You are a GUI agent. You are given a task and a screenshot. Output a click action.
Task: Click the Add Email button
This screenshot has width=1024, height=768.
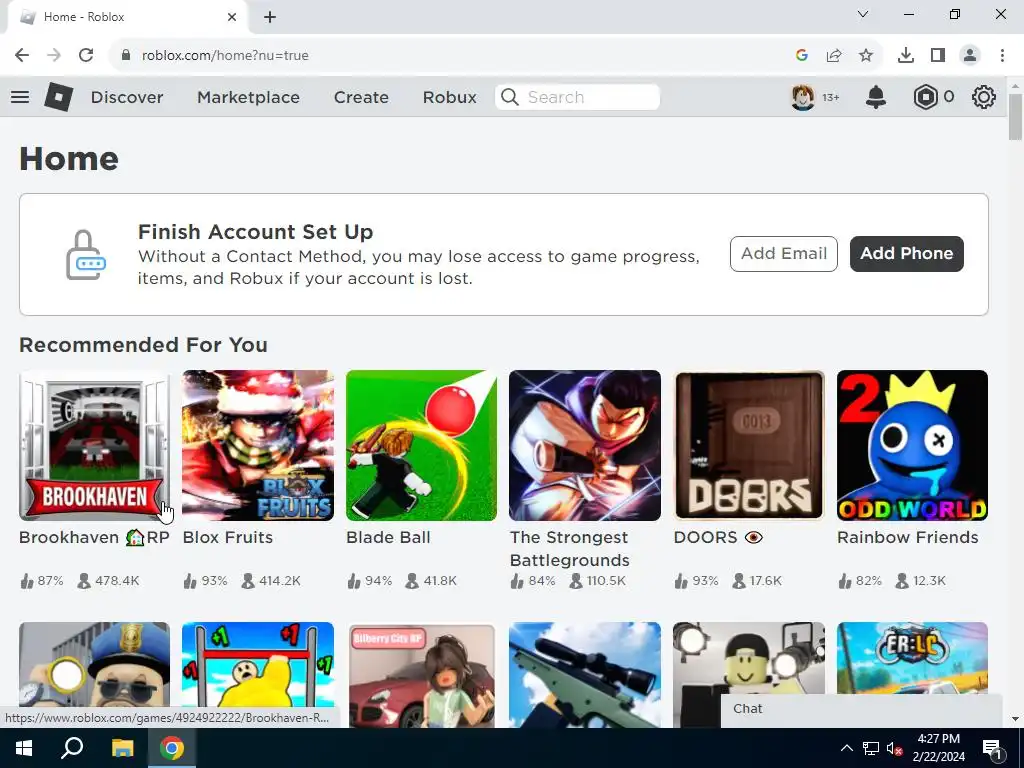click(x=784, y=253)
